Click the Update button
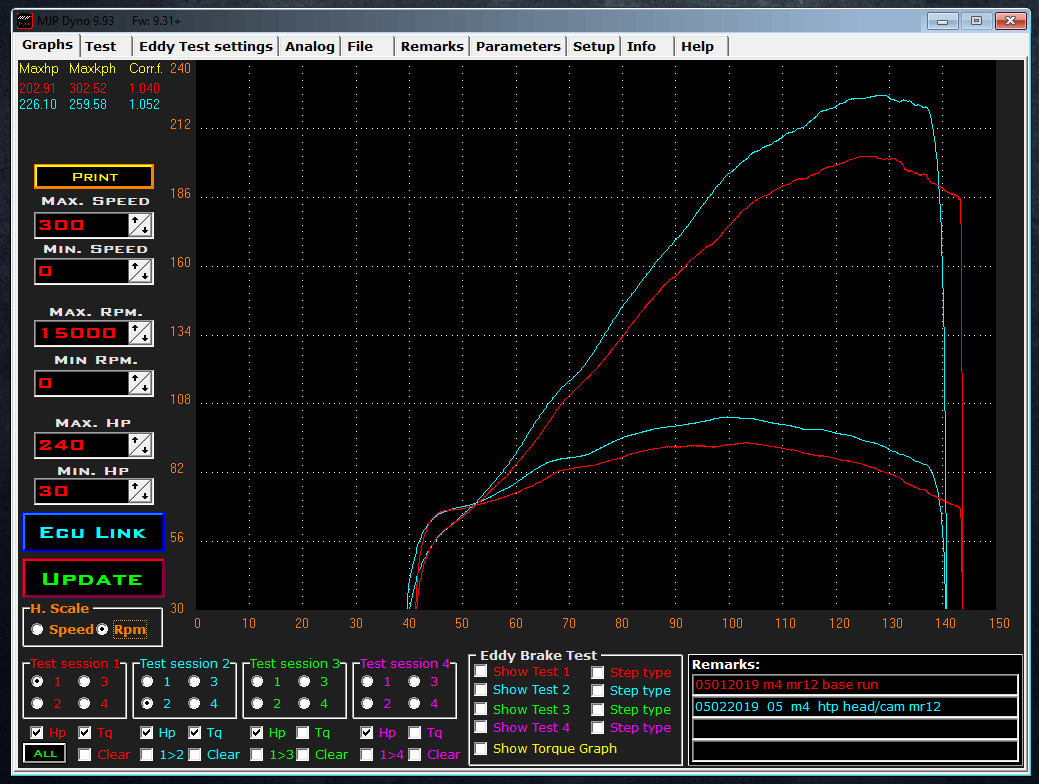The height and width of the screenshot is (784, 1039). click(x=93, y=579)
